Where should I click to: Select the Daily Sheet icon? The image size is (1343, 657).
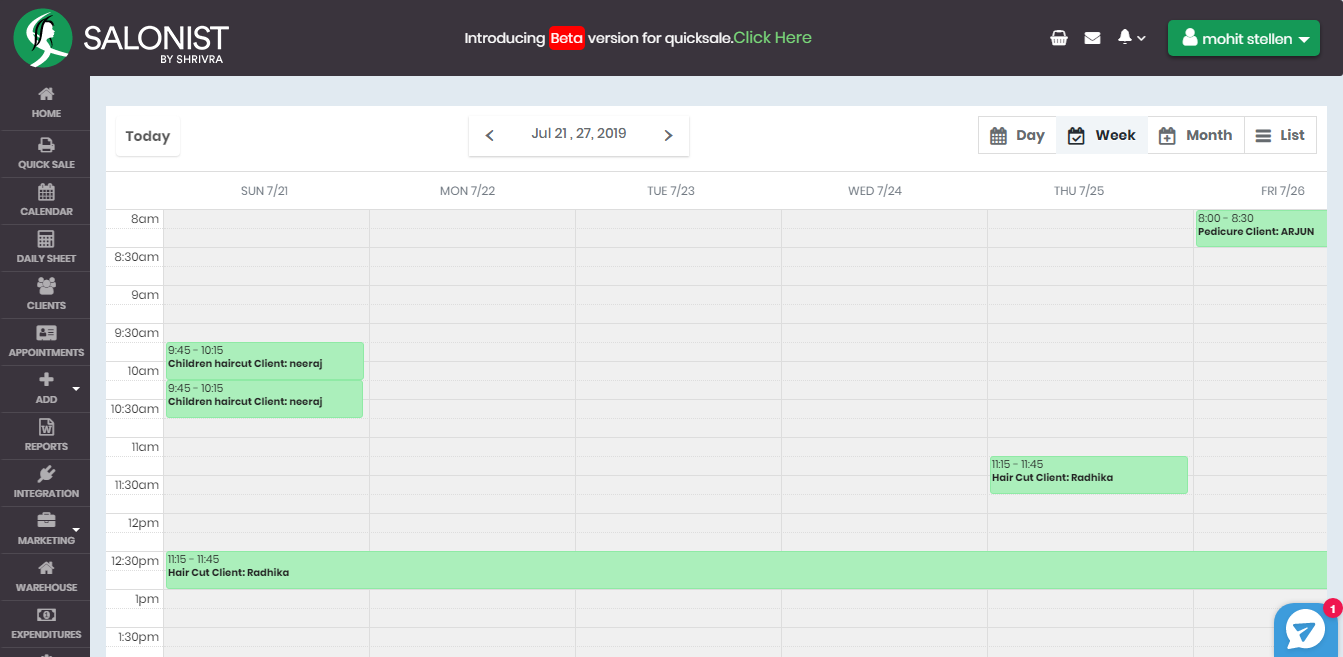click(45, 246)
